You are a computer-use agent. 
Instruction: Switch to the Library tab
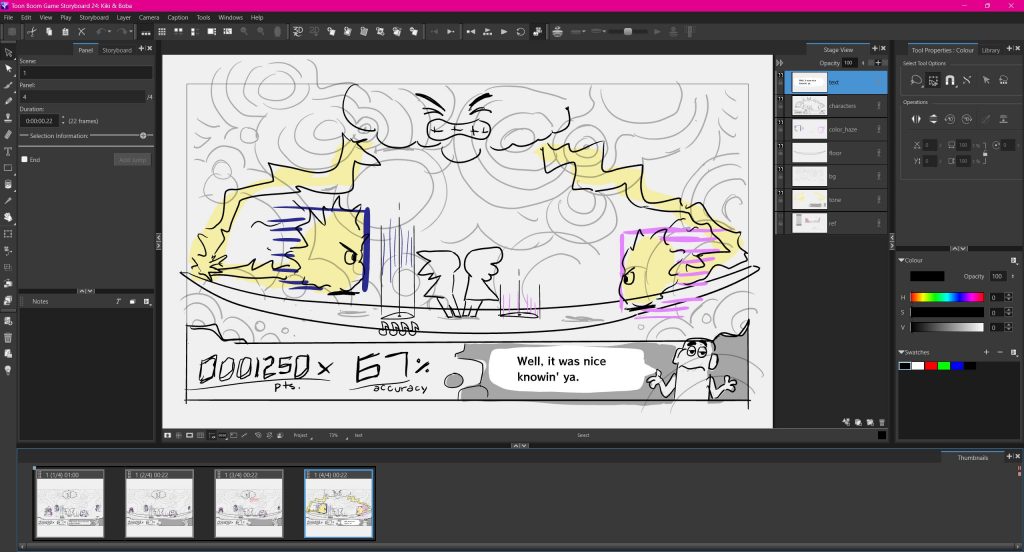pos(991,50)
